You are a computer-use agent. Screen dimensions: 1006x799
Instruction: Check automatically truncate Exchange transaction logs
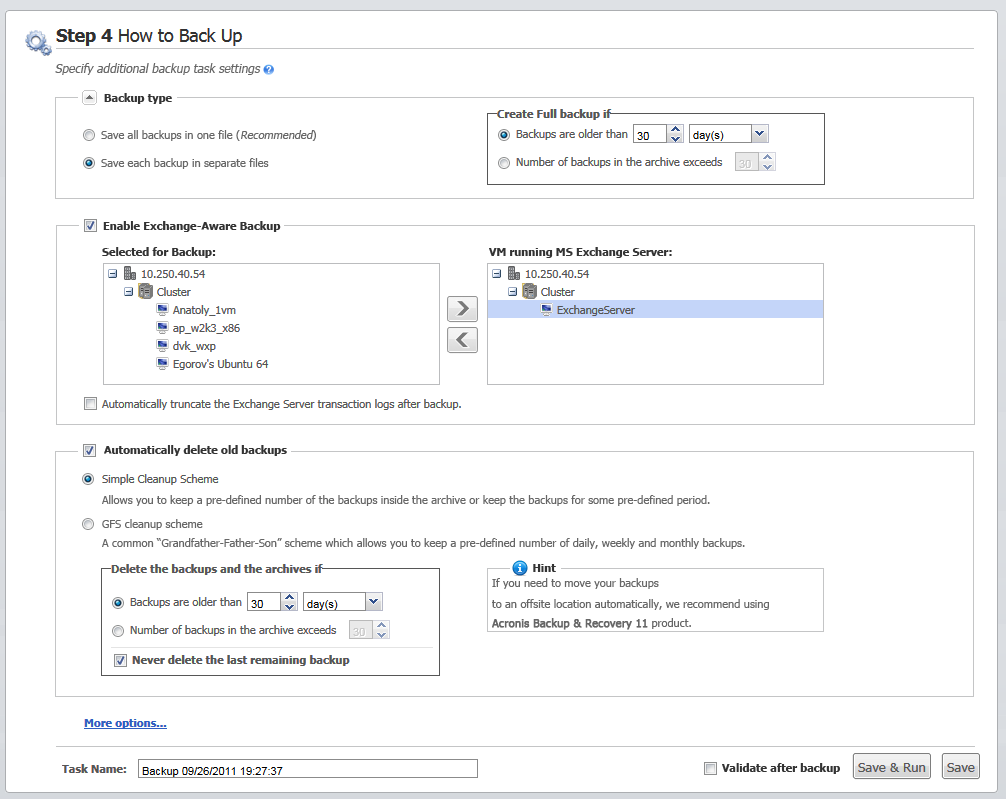[91, 404]
